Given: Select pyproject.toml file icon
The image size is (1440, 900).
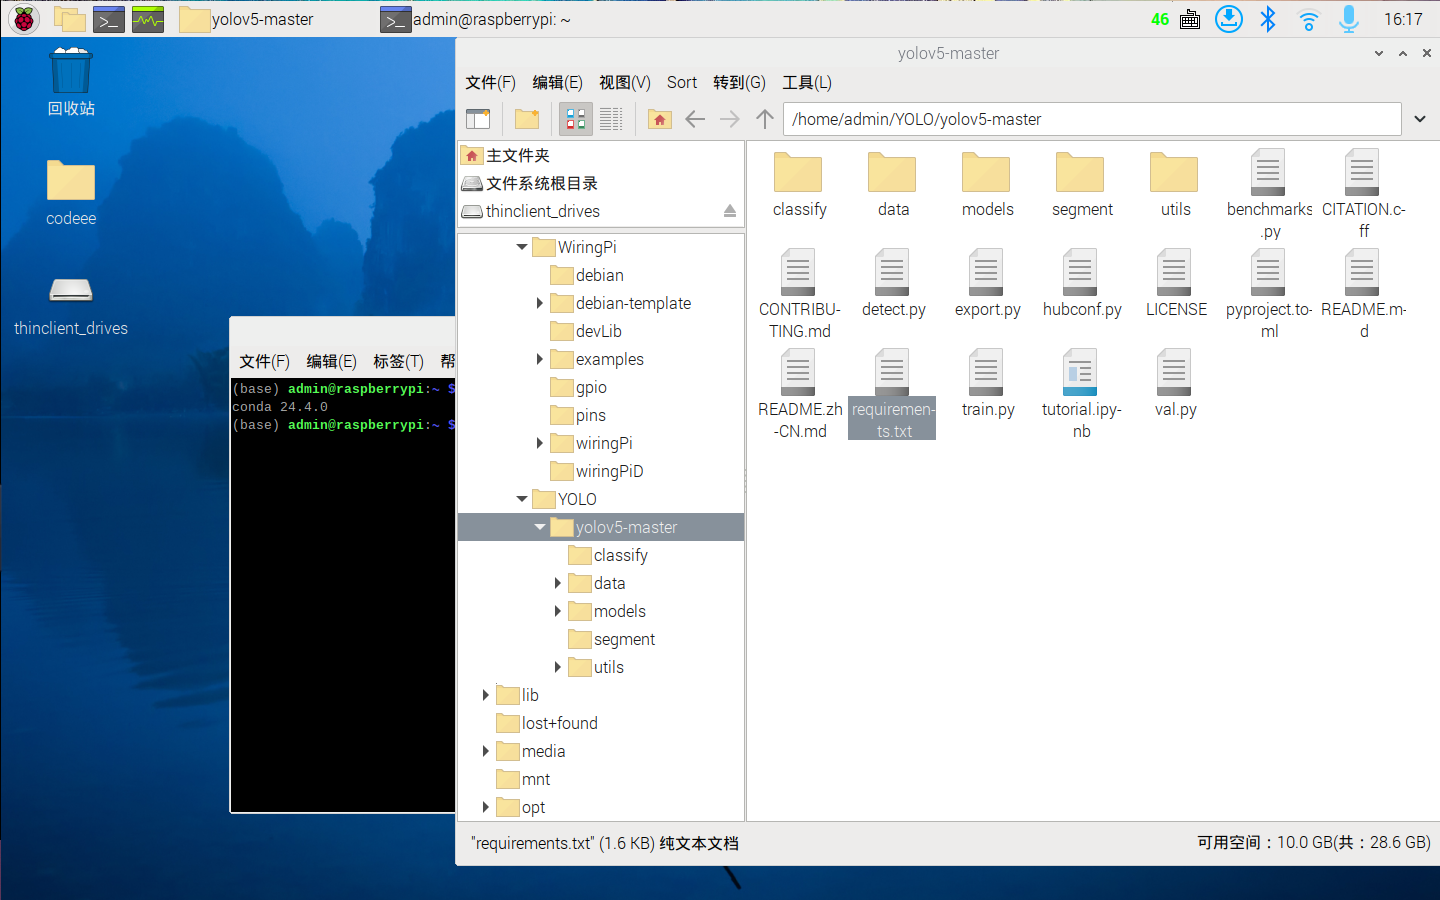Looking at the screenshot, I should pyautogui.click(x=1268, y=272).
